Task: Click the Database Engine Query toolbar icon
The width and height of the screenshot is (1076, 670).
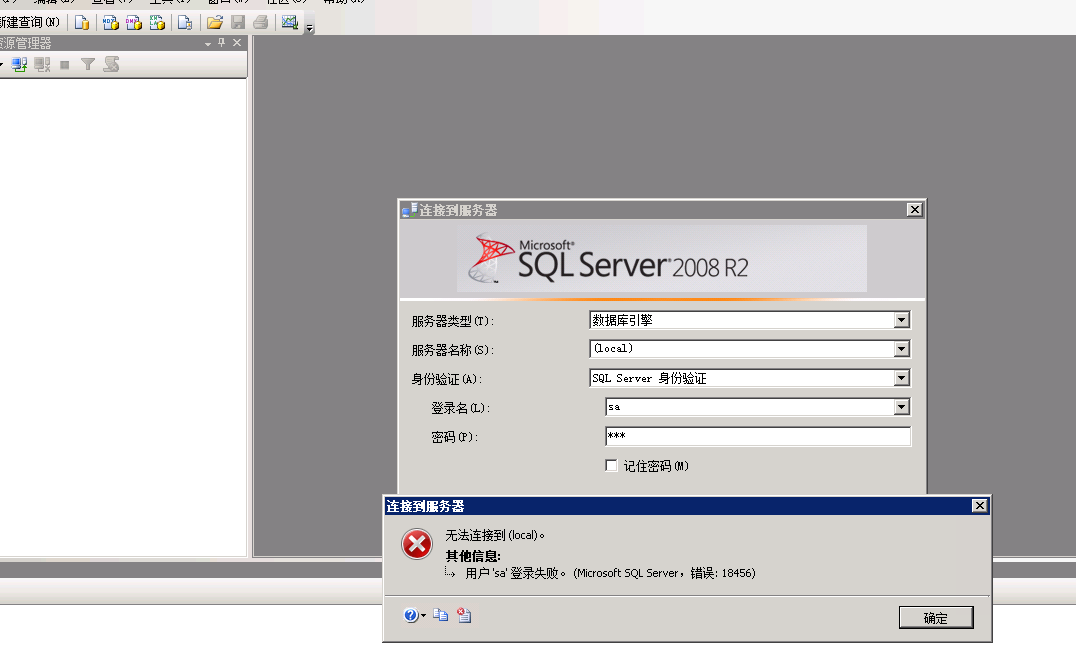Action: (82, 22)
